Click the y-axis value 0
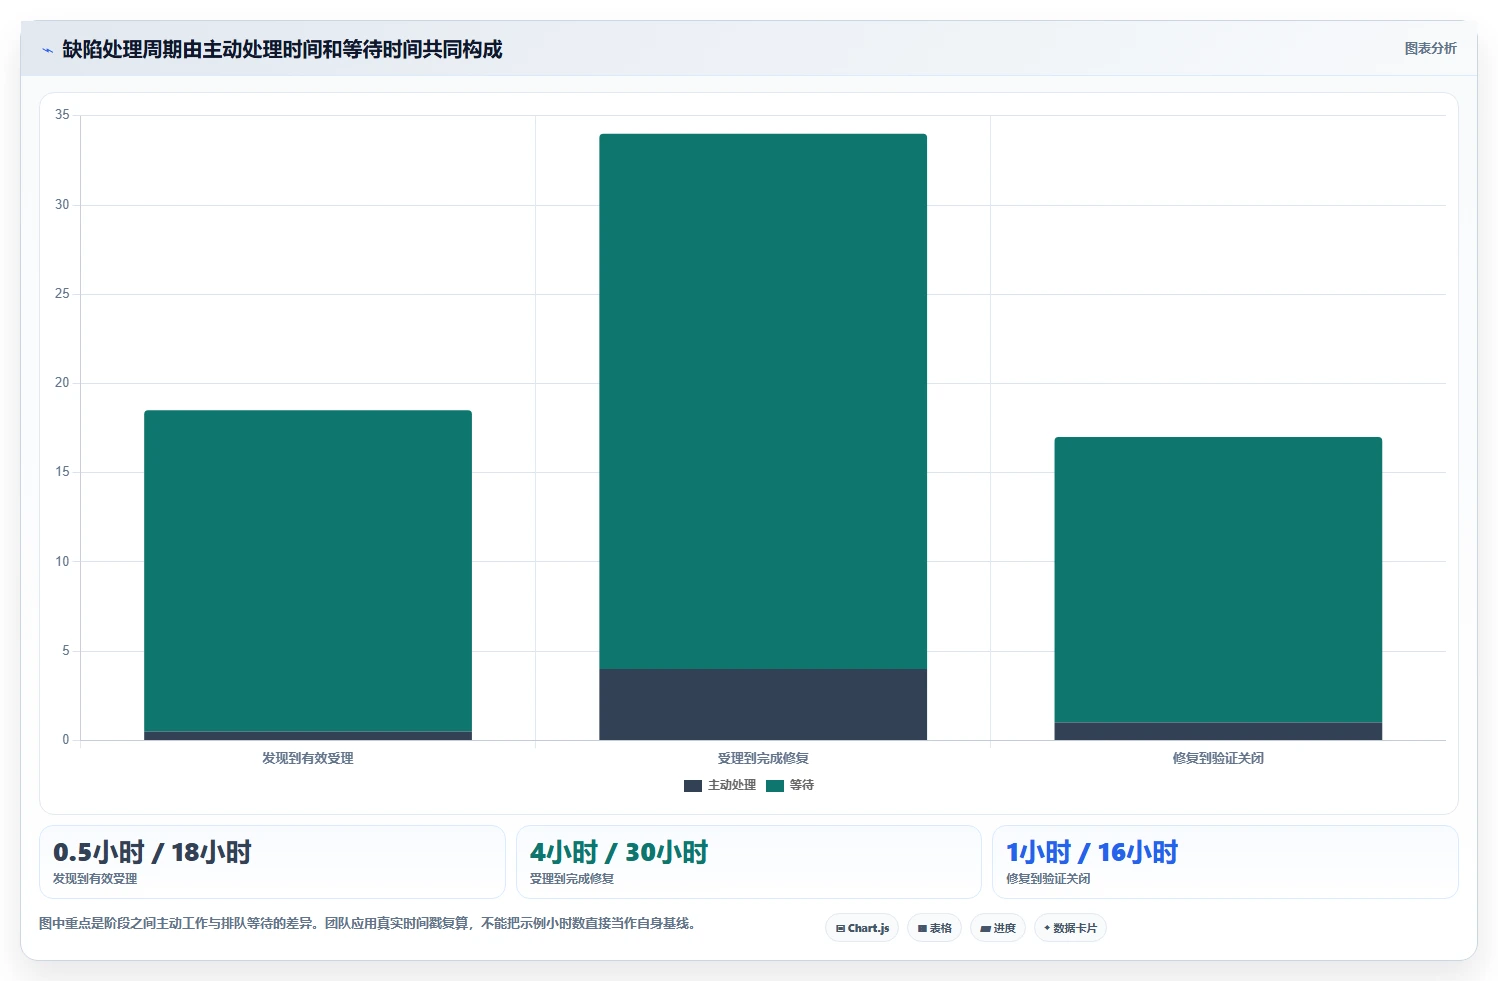The image size is (1498, 981). (66, 740)
